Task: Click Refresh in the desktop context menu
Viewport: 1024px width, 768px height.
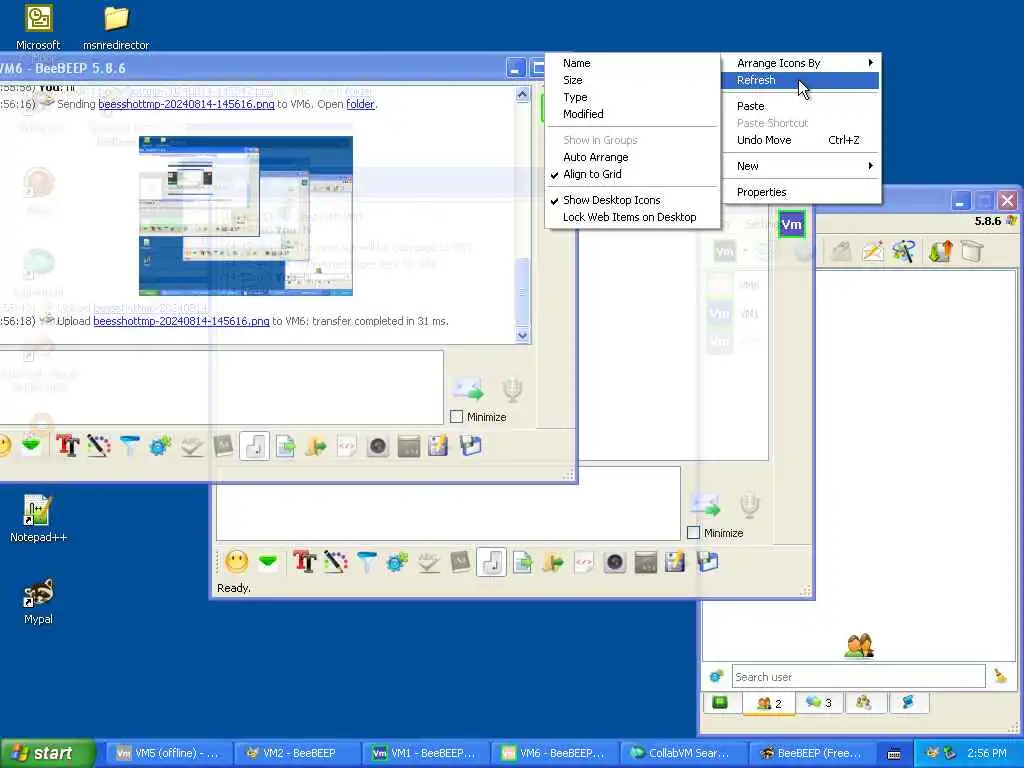Action: click(802, 80)
